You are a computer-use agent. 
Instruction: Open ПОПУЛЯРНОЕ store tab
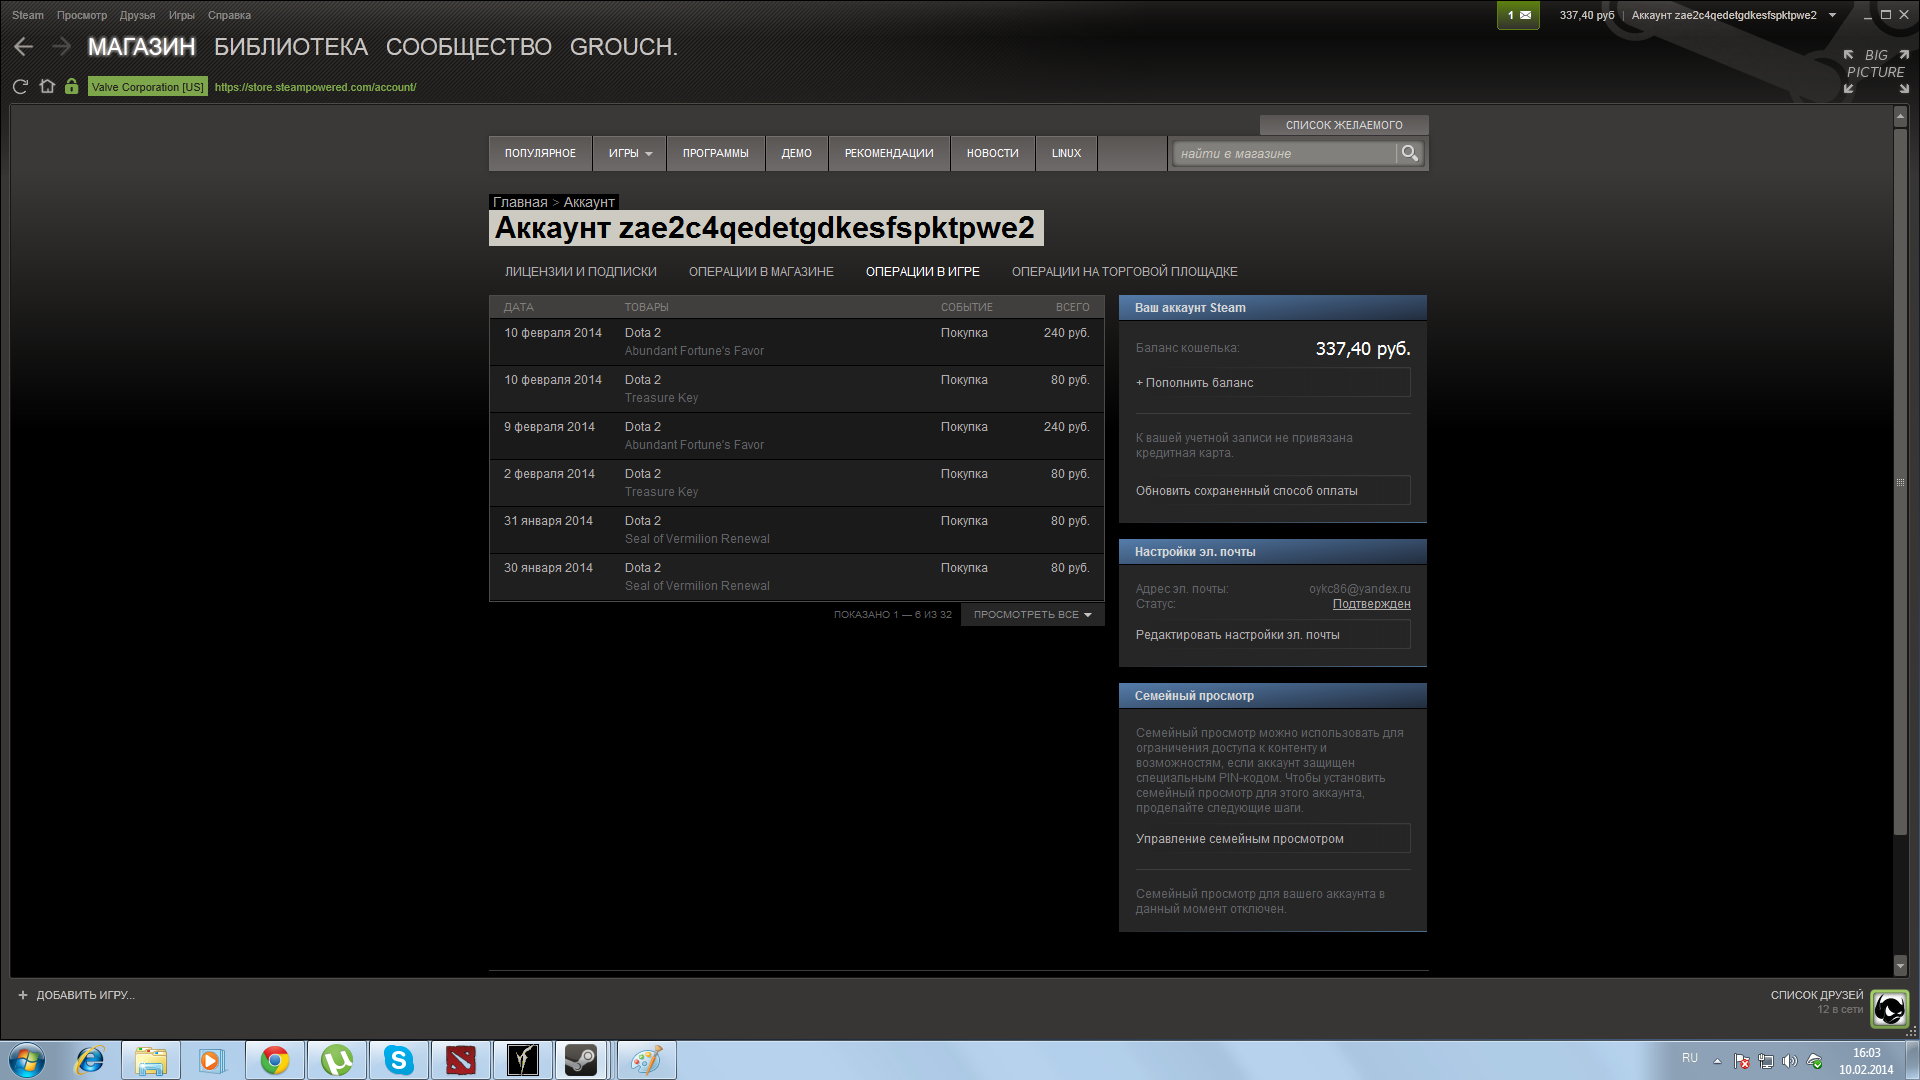tap(540, 153)
